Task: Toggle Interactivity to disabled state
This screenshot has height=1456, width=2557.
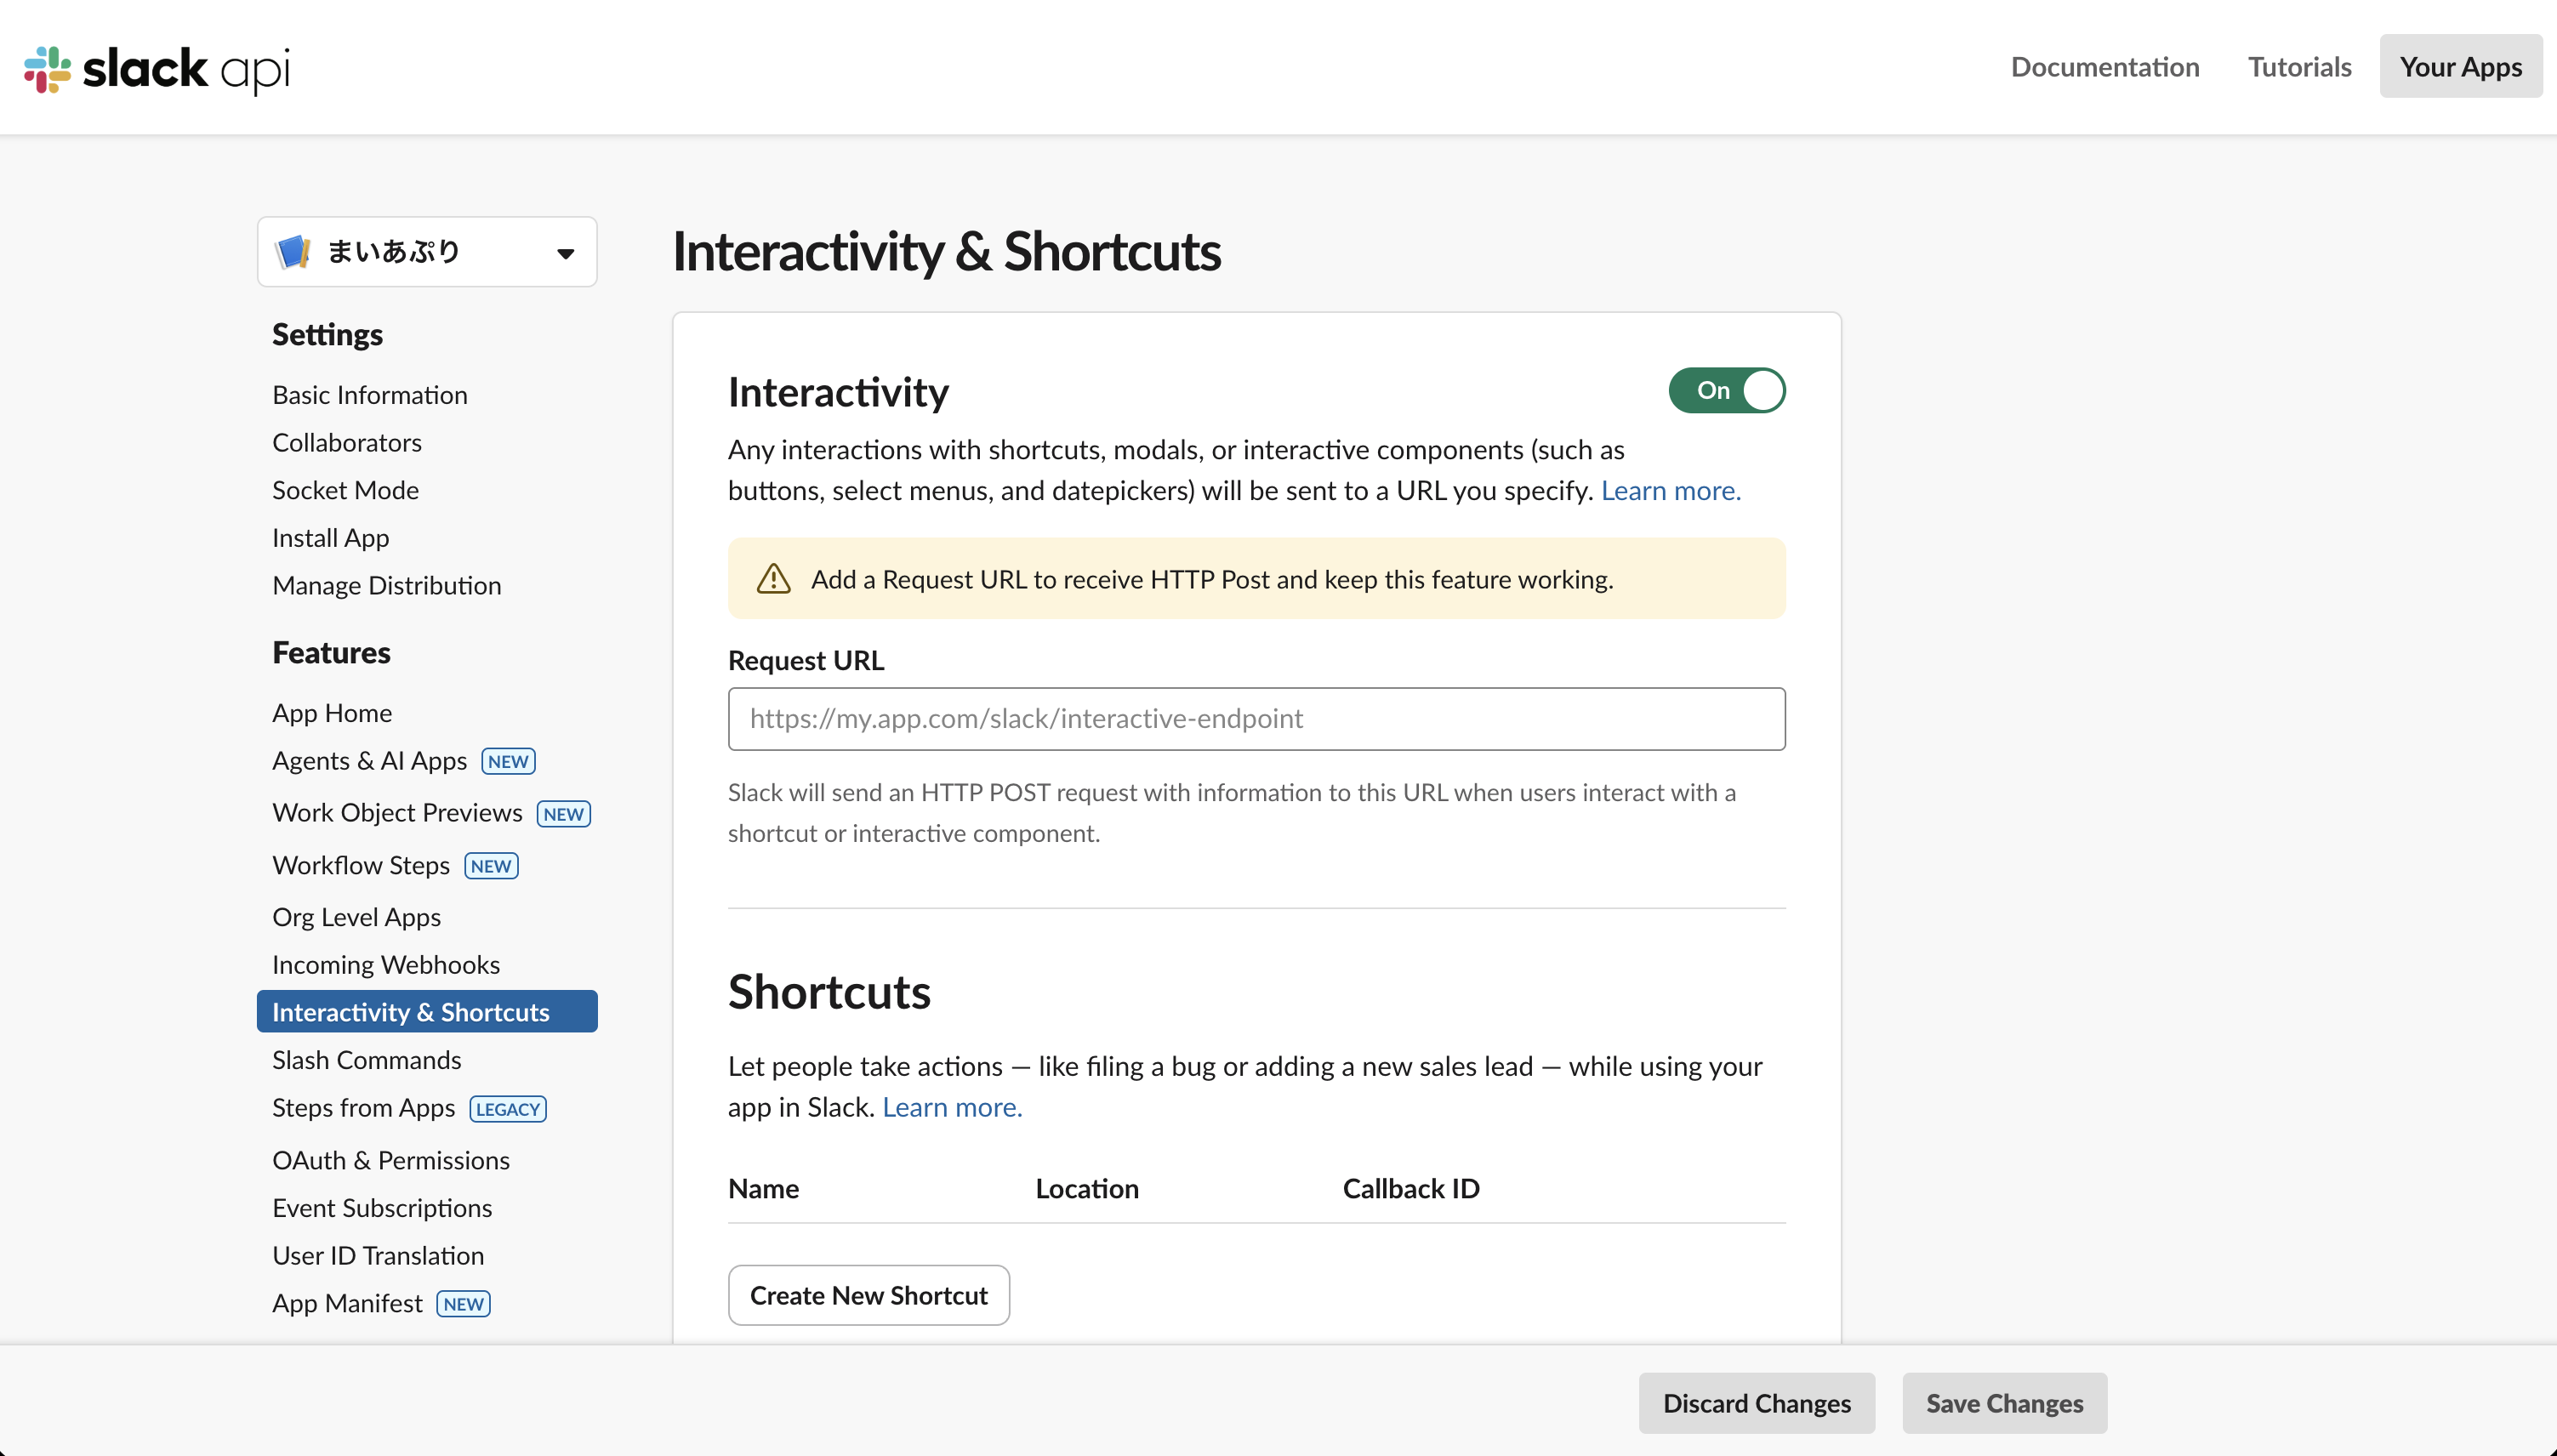Action: coord(1726,390)
